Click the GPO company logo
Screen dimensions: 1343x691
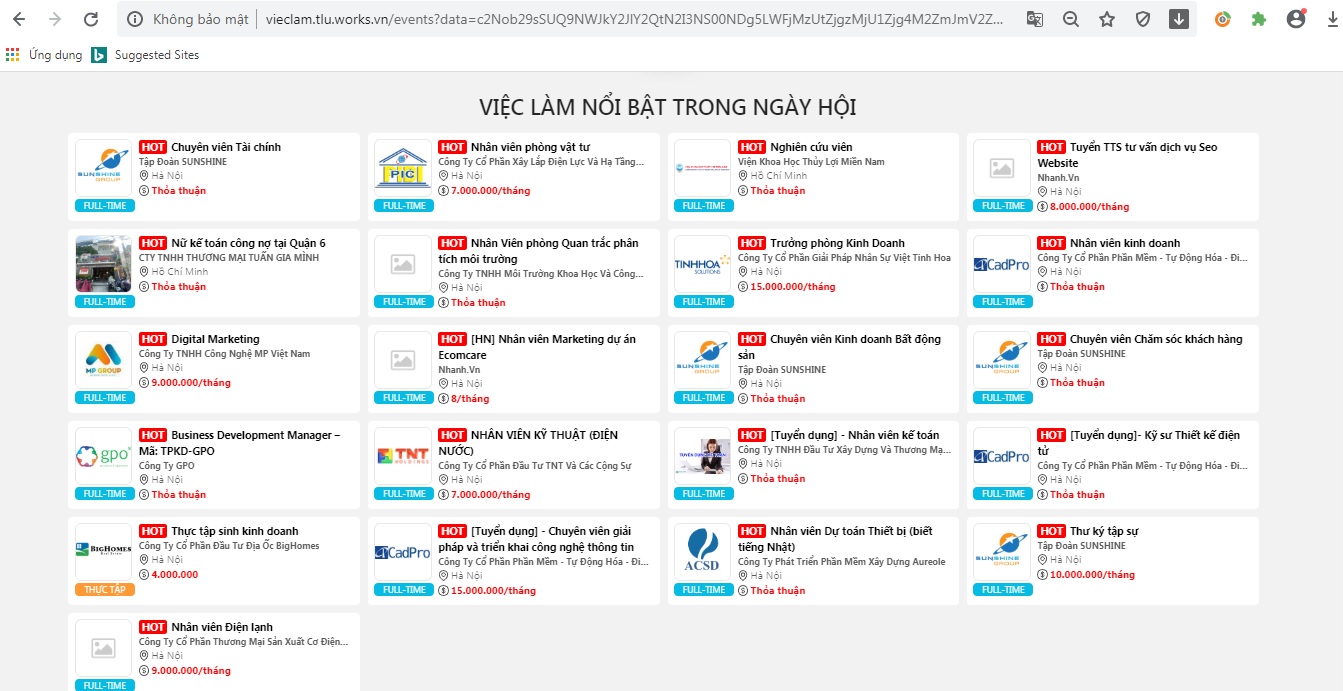(x=104, y=456)
